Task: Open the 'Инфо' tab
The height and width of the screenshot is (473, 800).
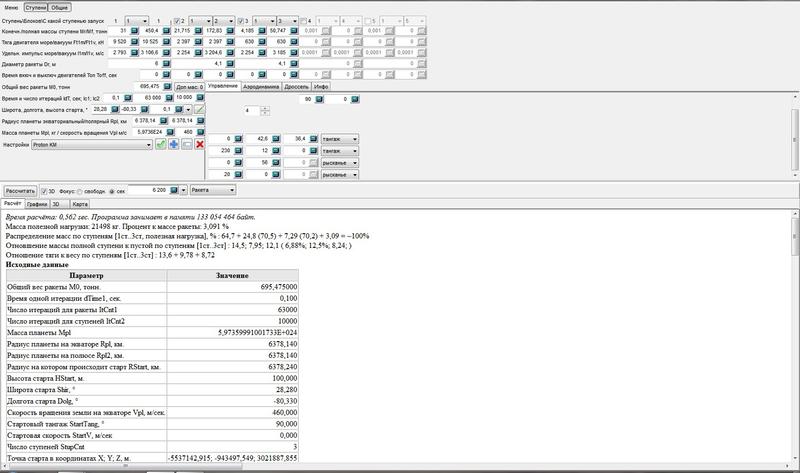Action: point(321,87)
